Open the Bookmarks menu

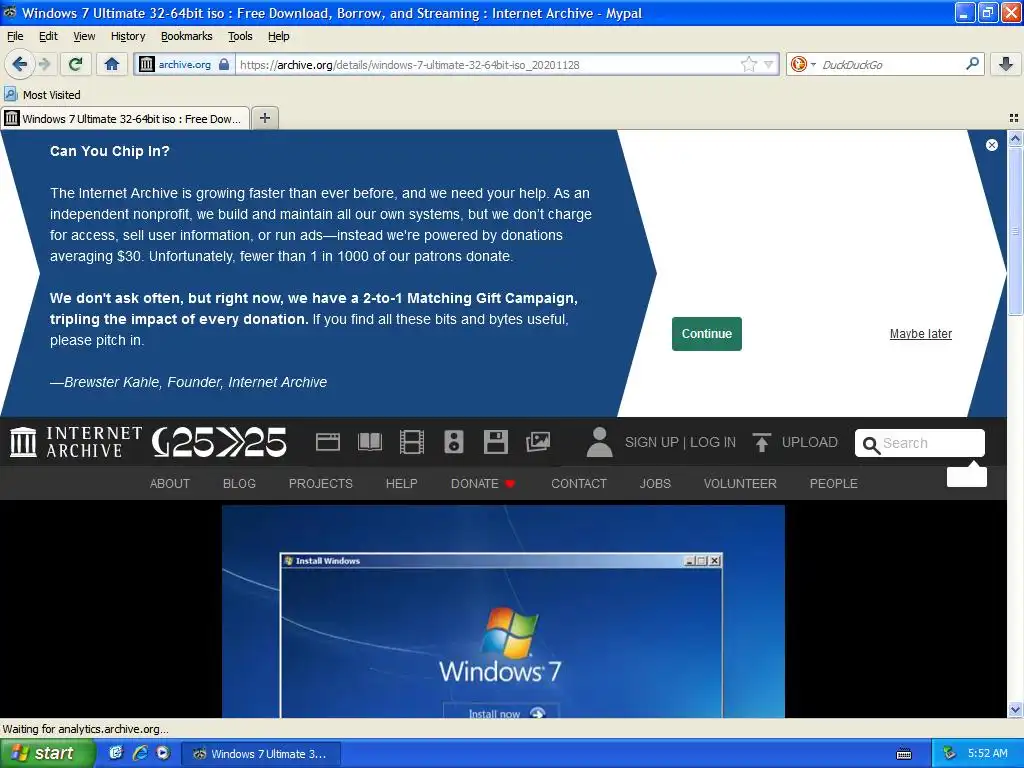pyautogui.click(x=187, y=36)
